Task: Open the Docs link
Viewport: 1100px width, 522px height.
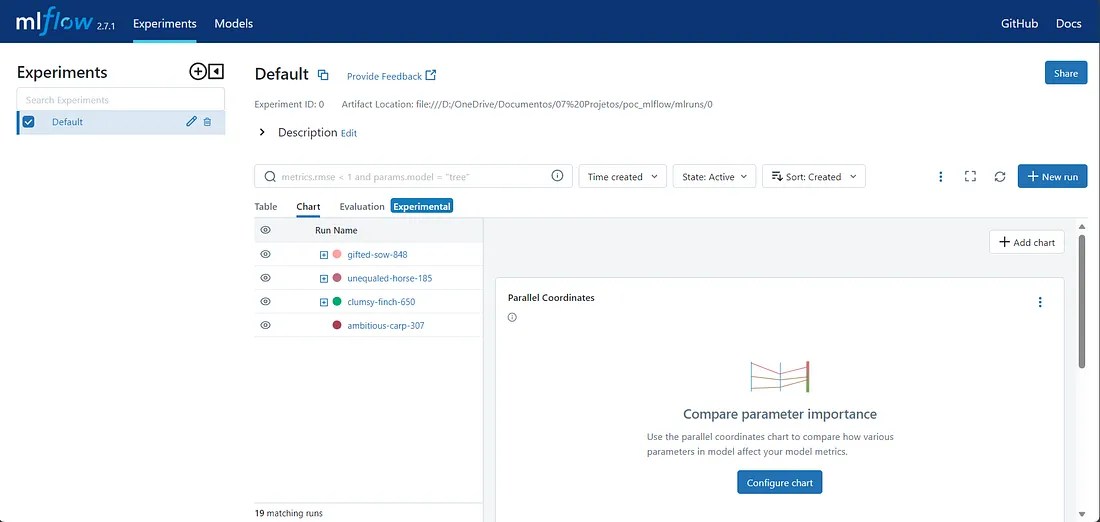Action: (x=1068, y=23)
